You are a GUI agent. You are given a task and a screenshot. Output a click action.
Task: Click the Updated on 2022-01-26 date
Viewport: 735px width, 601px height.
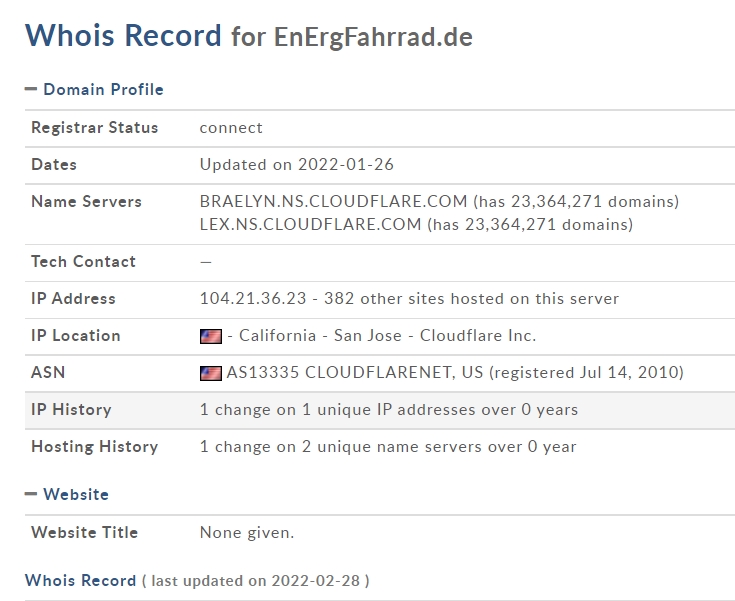(x=297, y=165)
